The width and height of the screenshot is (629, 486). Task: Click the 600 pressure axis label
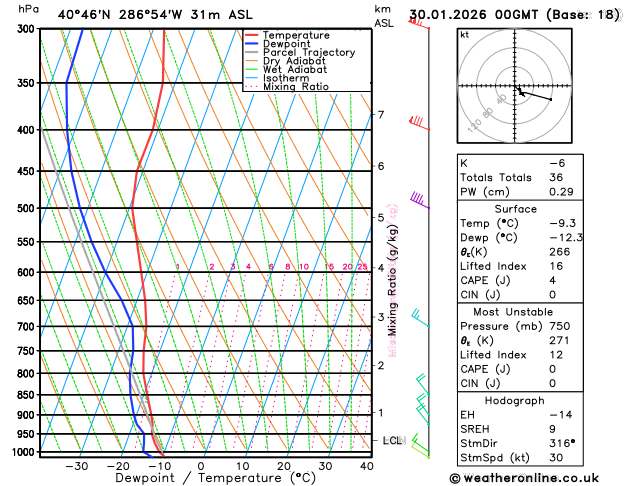point(28,272)
